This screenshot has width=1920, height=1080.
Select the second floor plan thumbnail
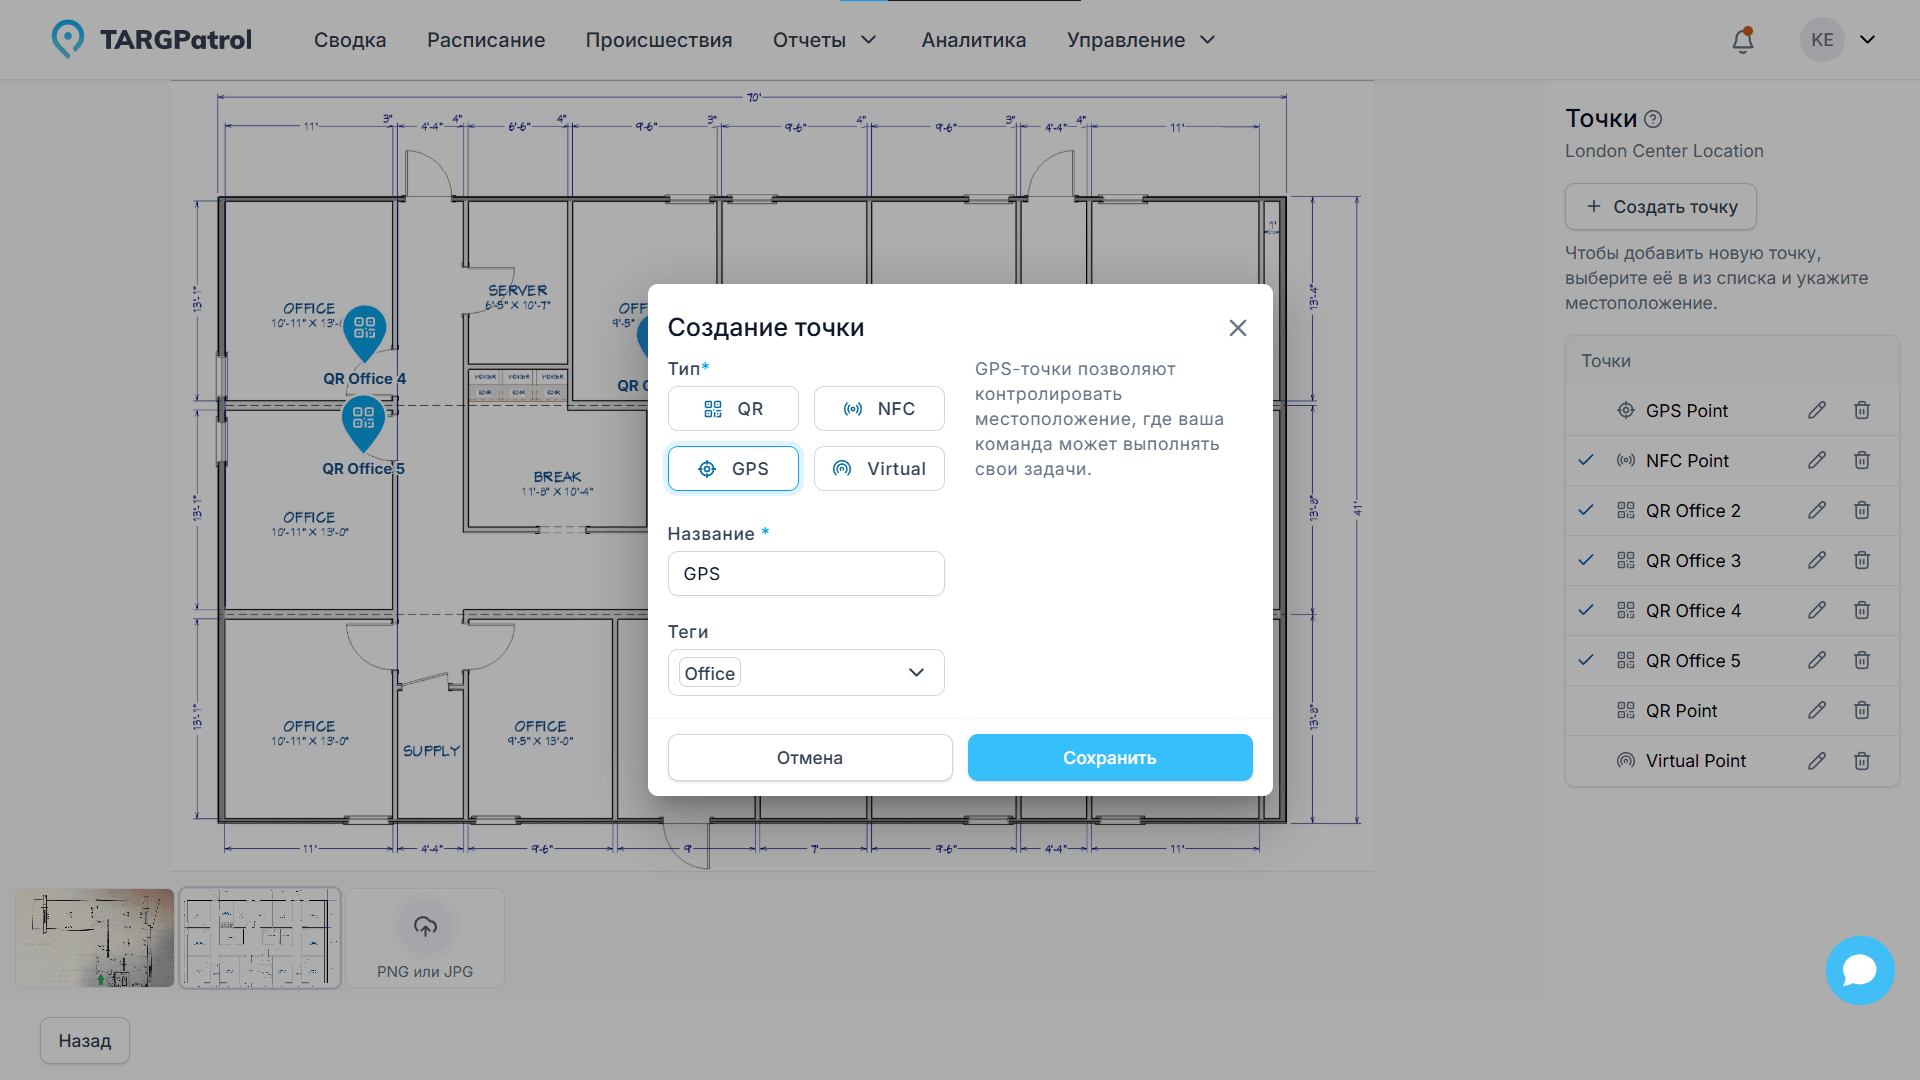(259, 937)
